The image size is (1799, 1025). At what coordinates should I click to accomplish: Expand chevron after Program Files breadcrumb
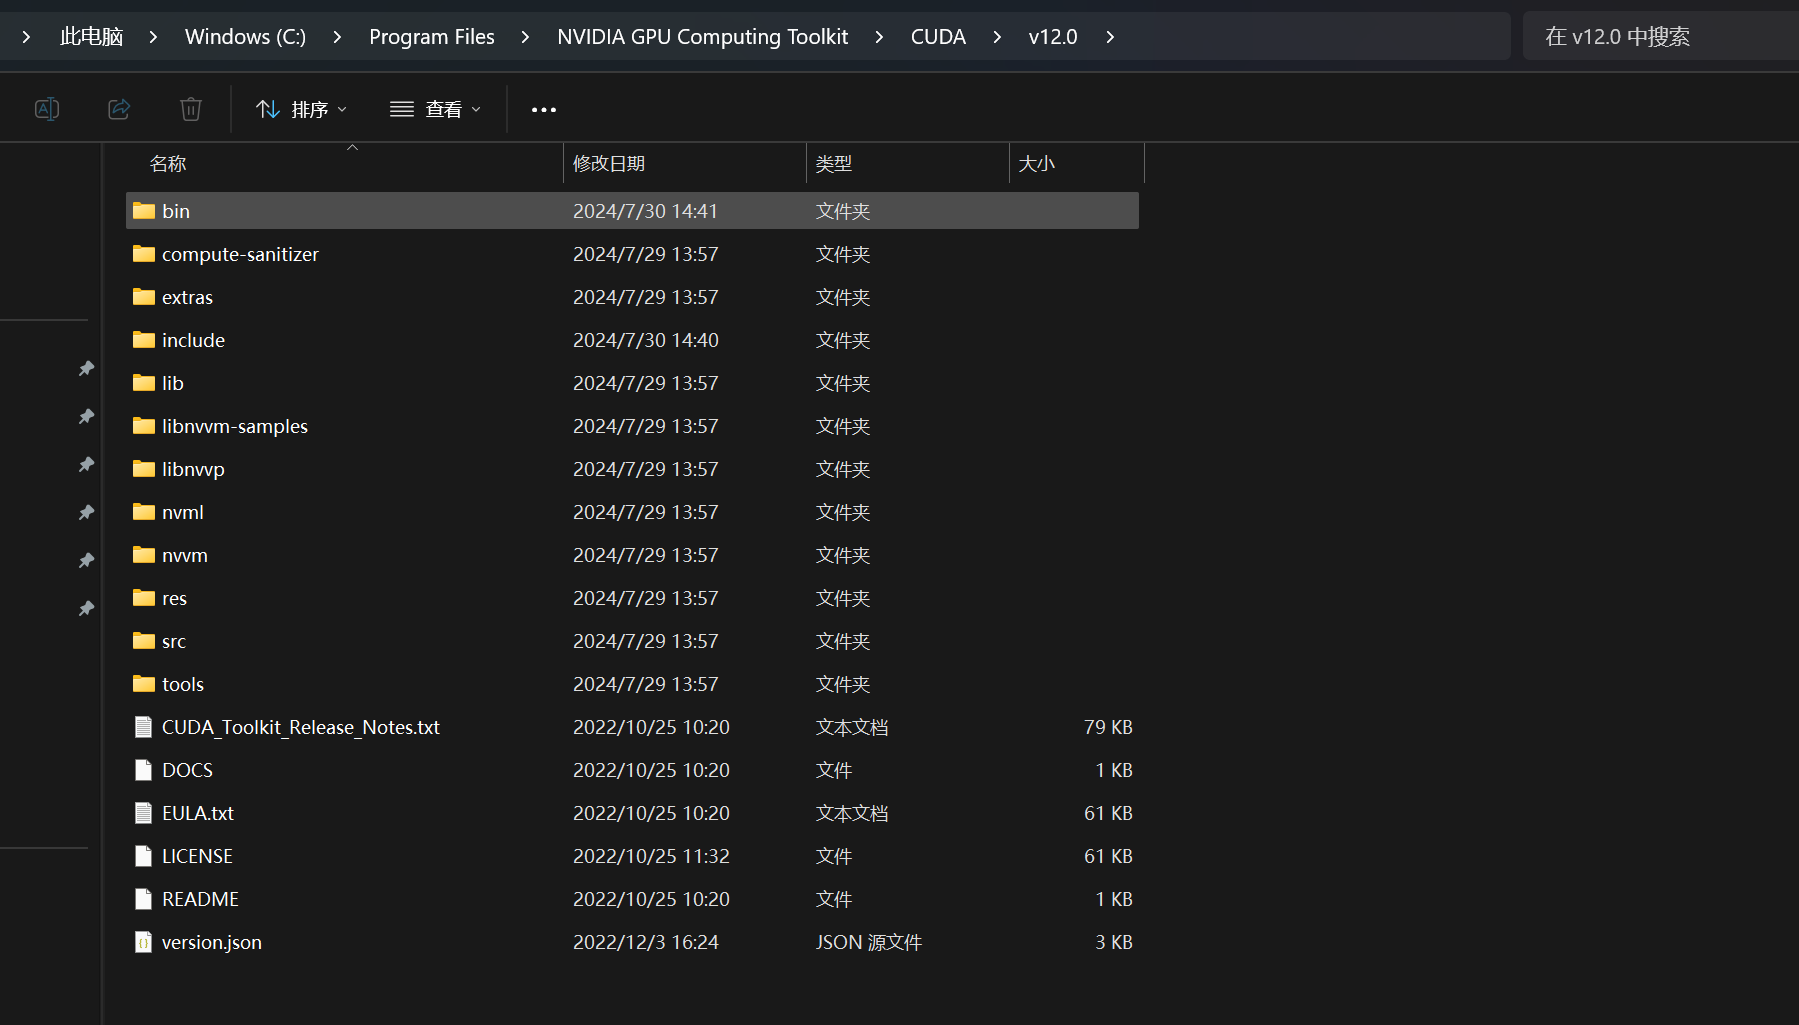525,37
